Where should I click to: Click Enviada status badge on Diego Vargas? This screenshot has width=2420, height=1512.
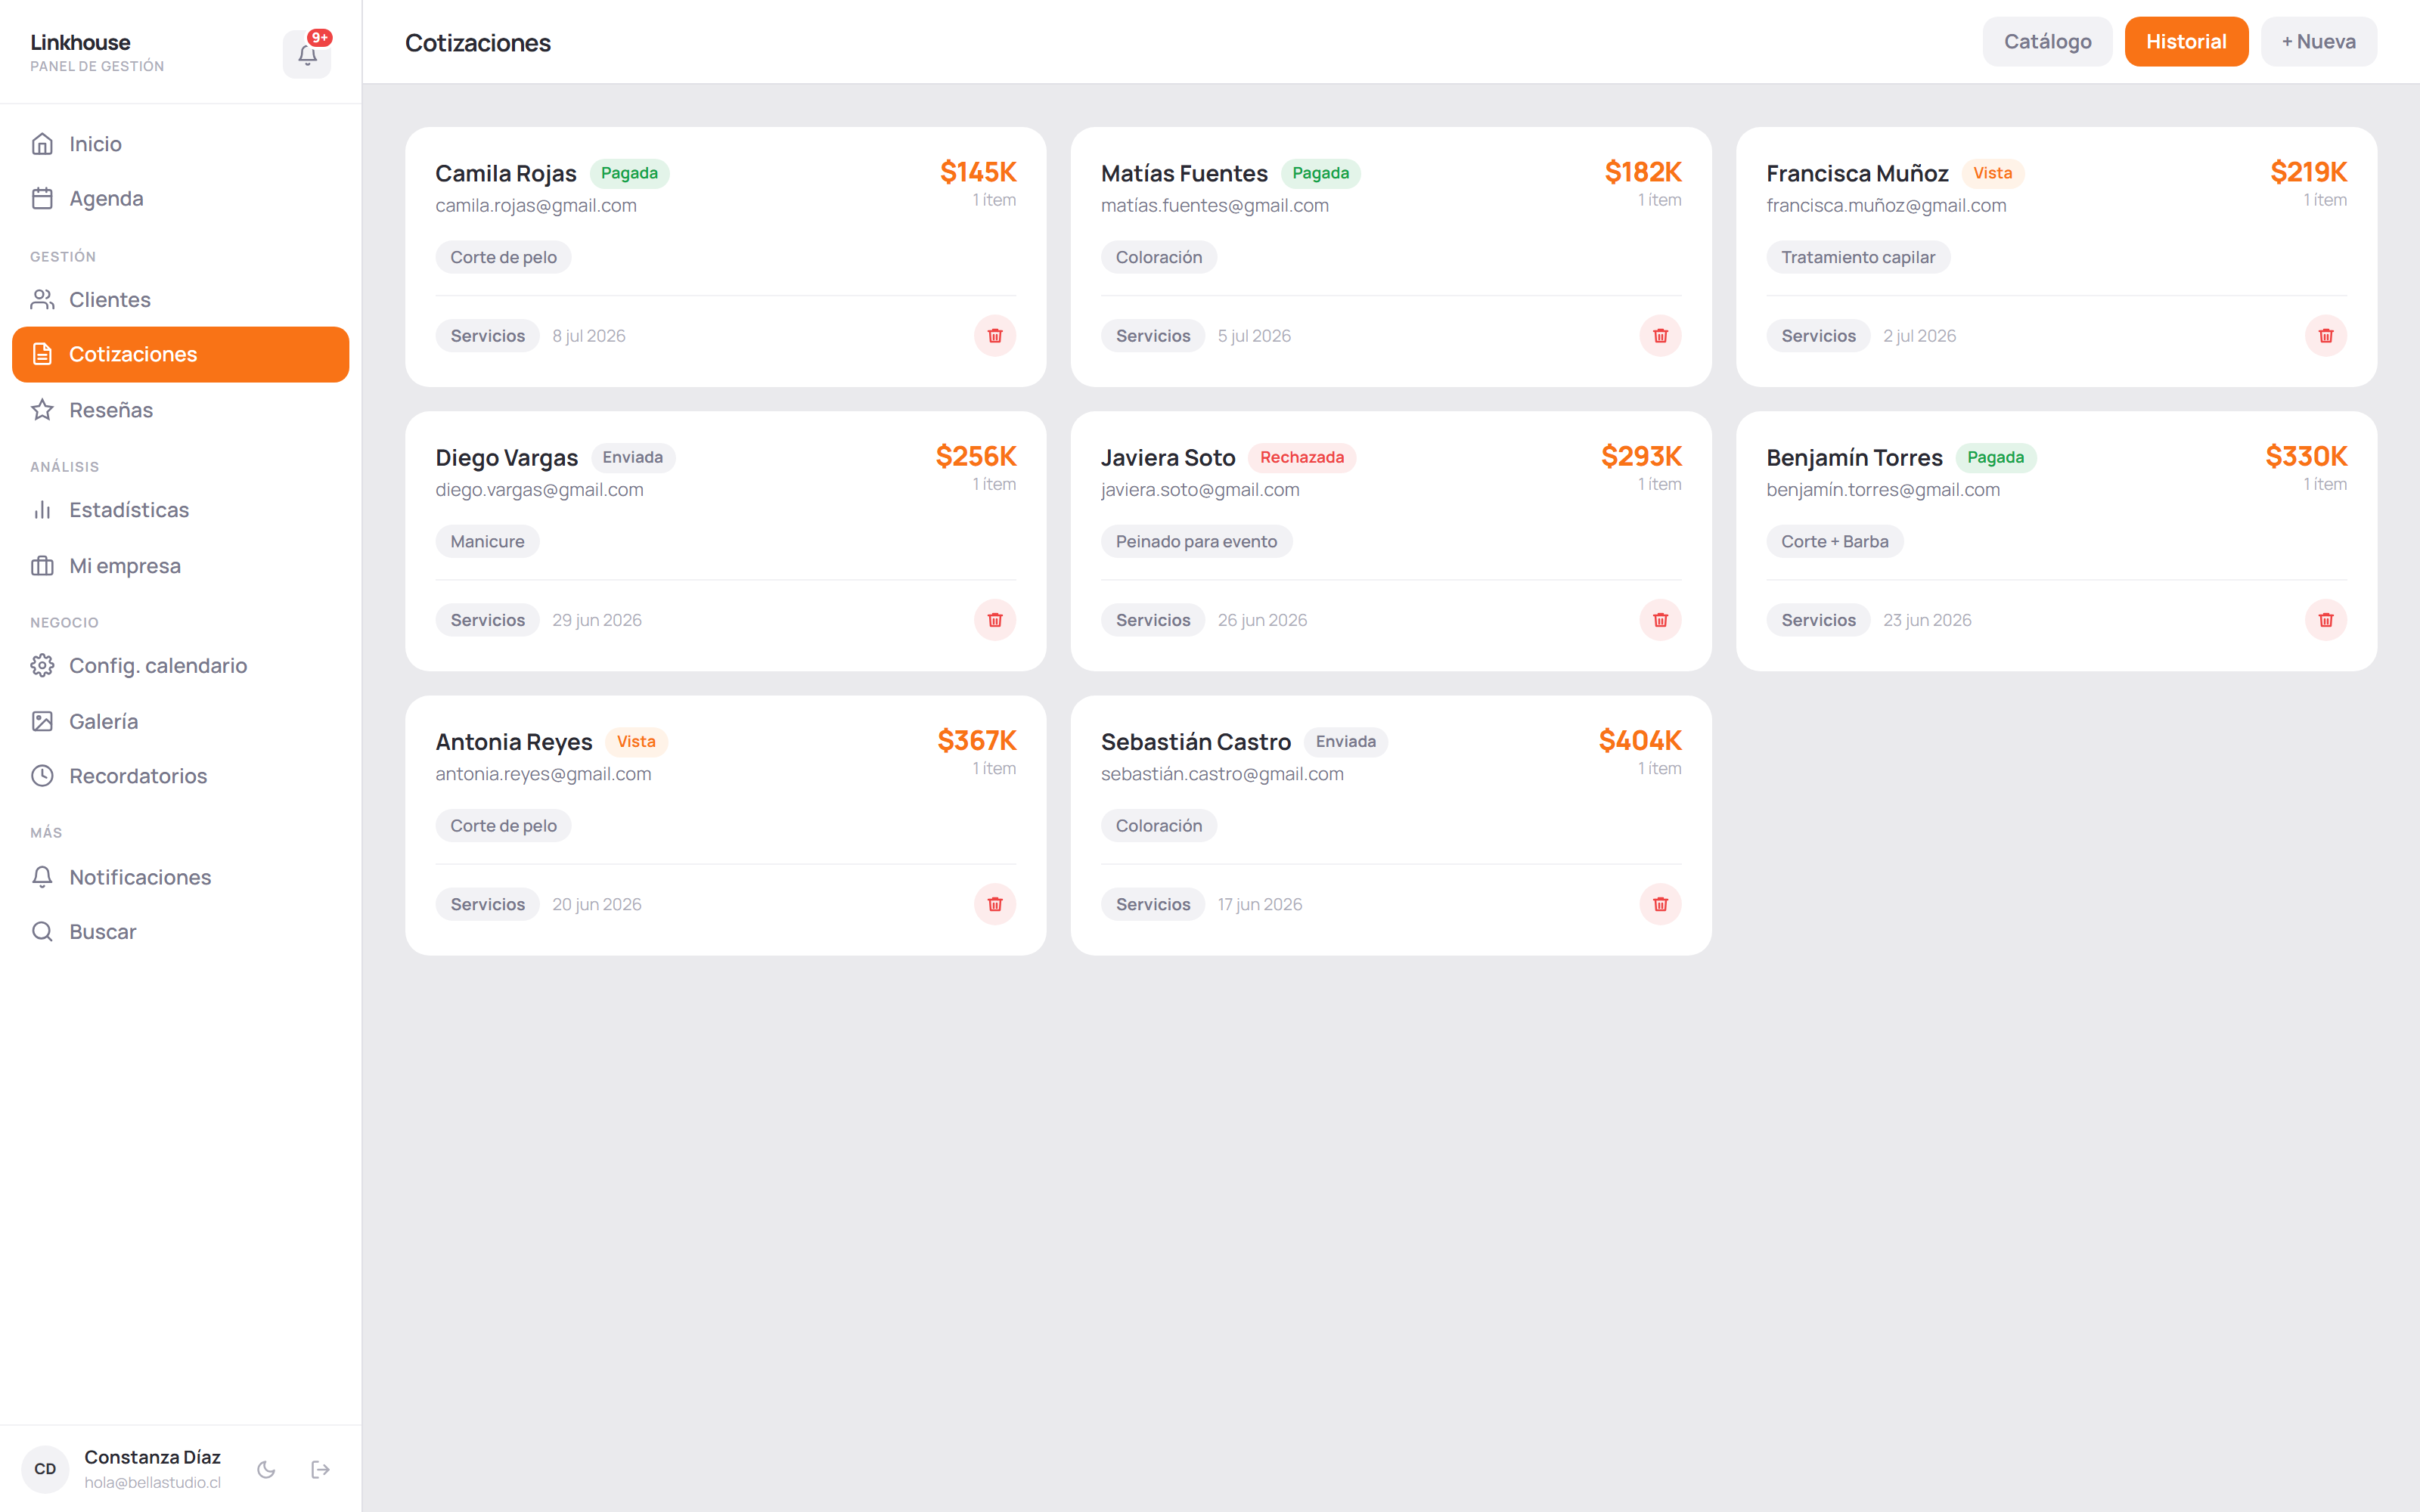[632, 457]
